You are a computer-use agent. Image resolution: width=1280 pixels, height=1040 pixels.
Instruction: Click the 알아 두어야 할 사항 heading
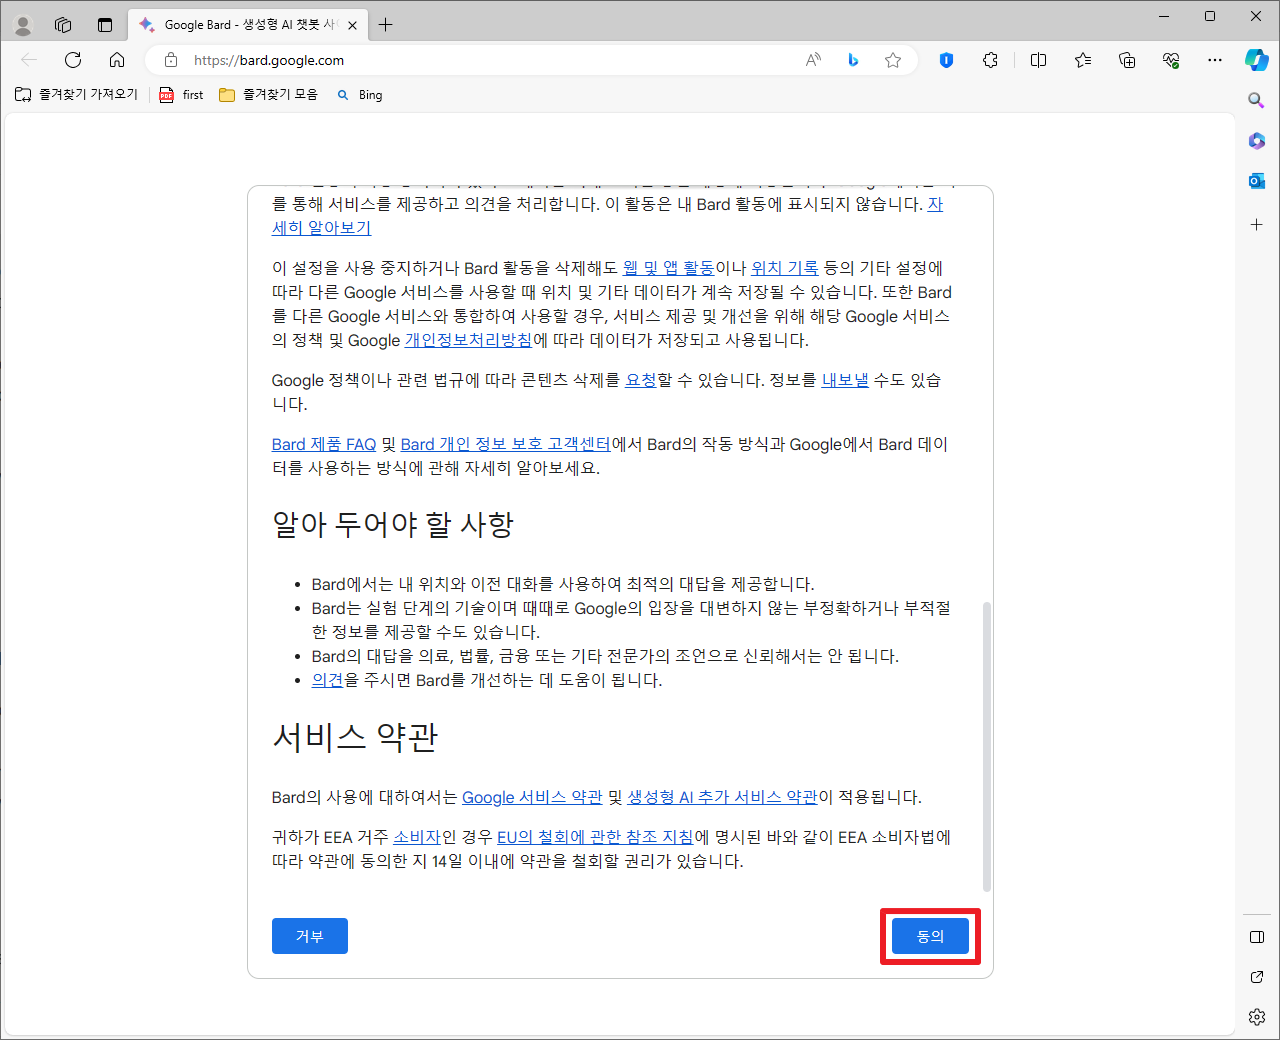click(393, 524)
